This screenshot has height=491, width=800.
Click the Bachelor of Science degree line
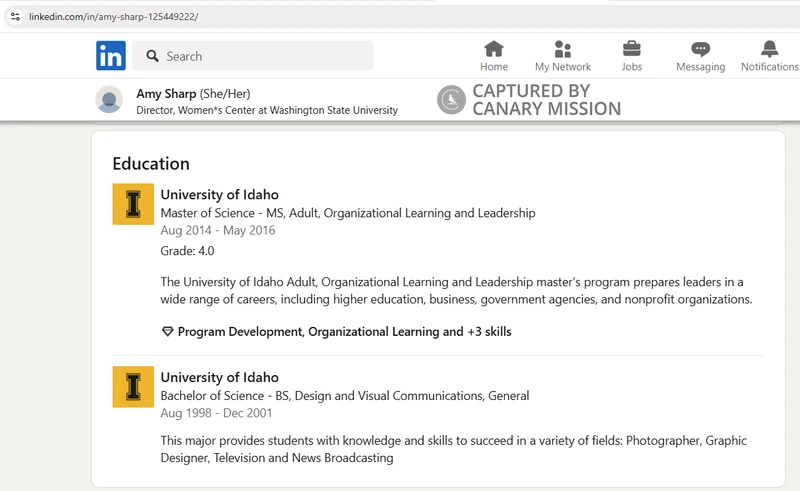point(344,396)
